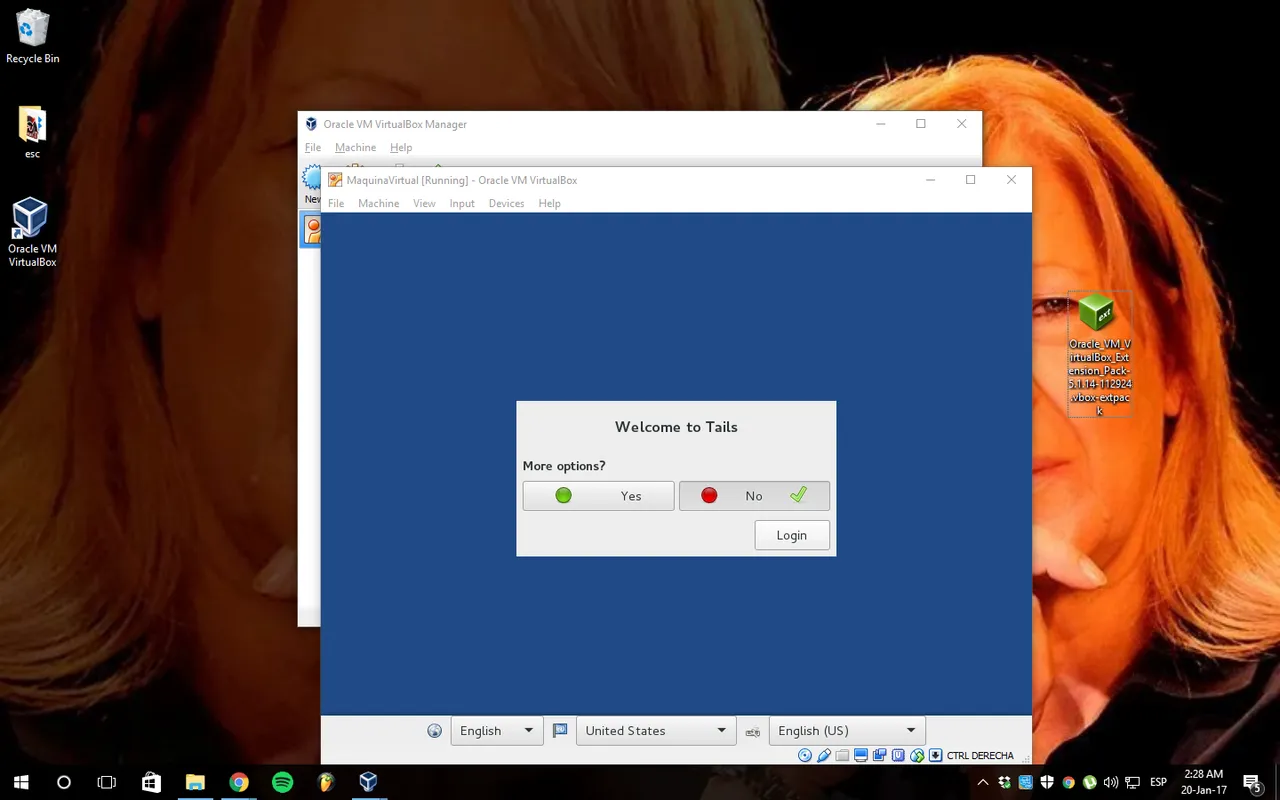Choose No for more options
This screenshot has width=1280, height=800.
tap(754, 496)
